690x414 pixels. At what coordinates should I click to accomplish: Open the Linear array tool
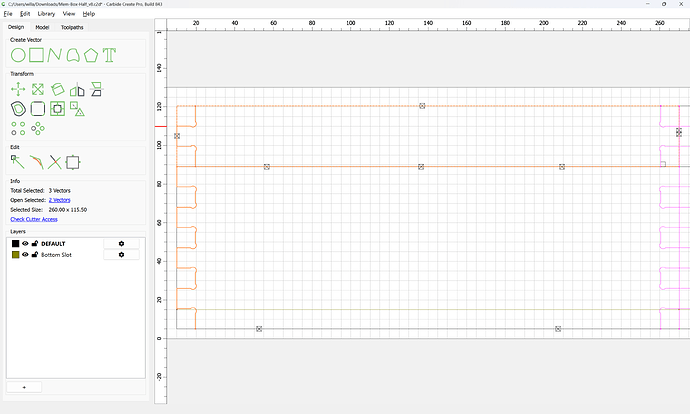pos(18,128)
